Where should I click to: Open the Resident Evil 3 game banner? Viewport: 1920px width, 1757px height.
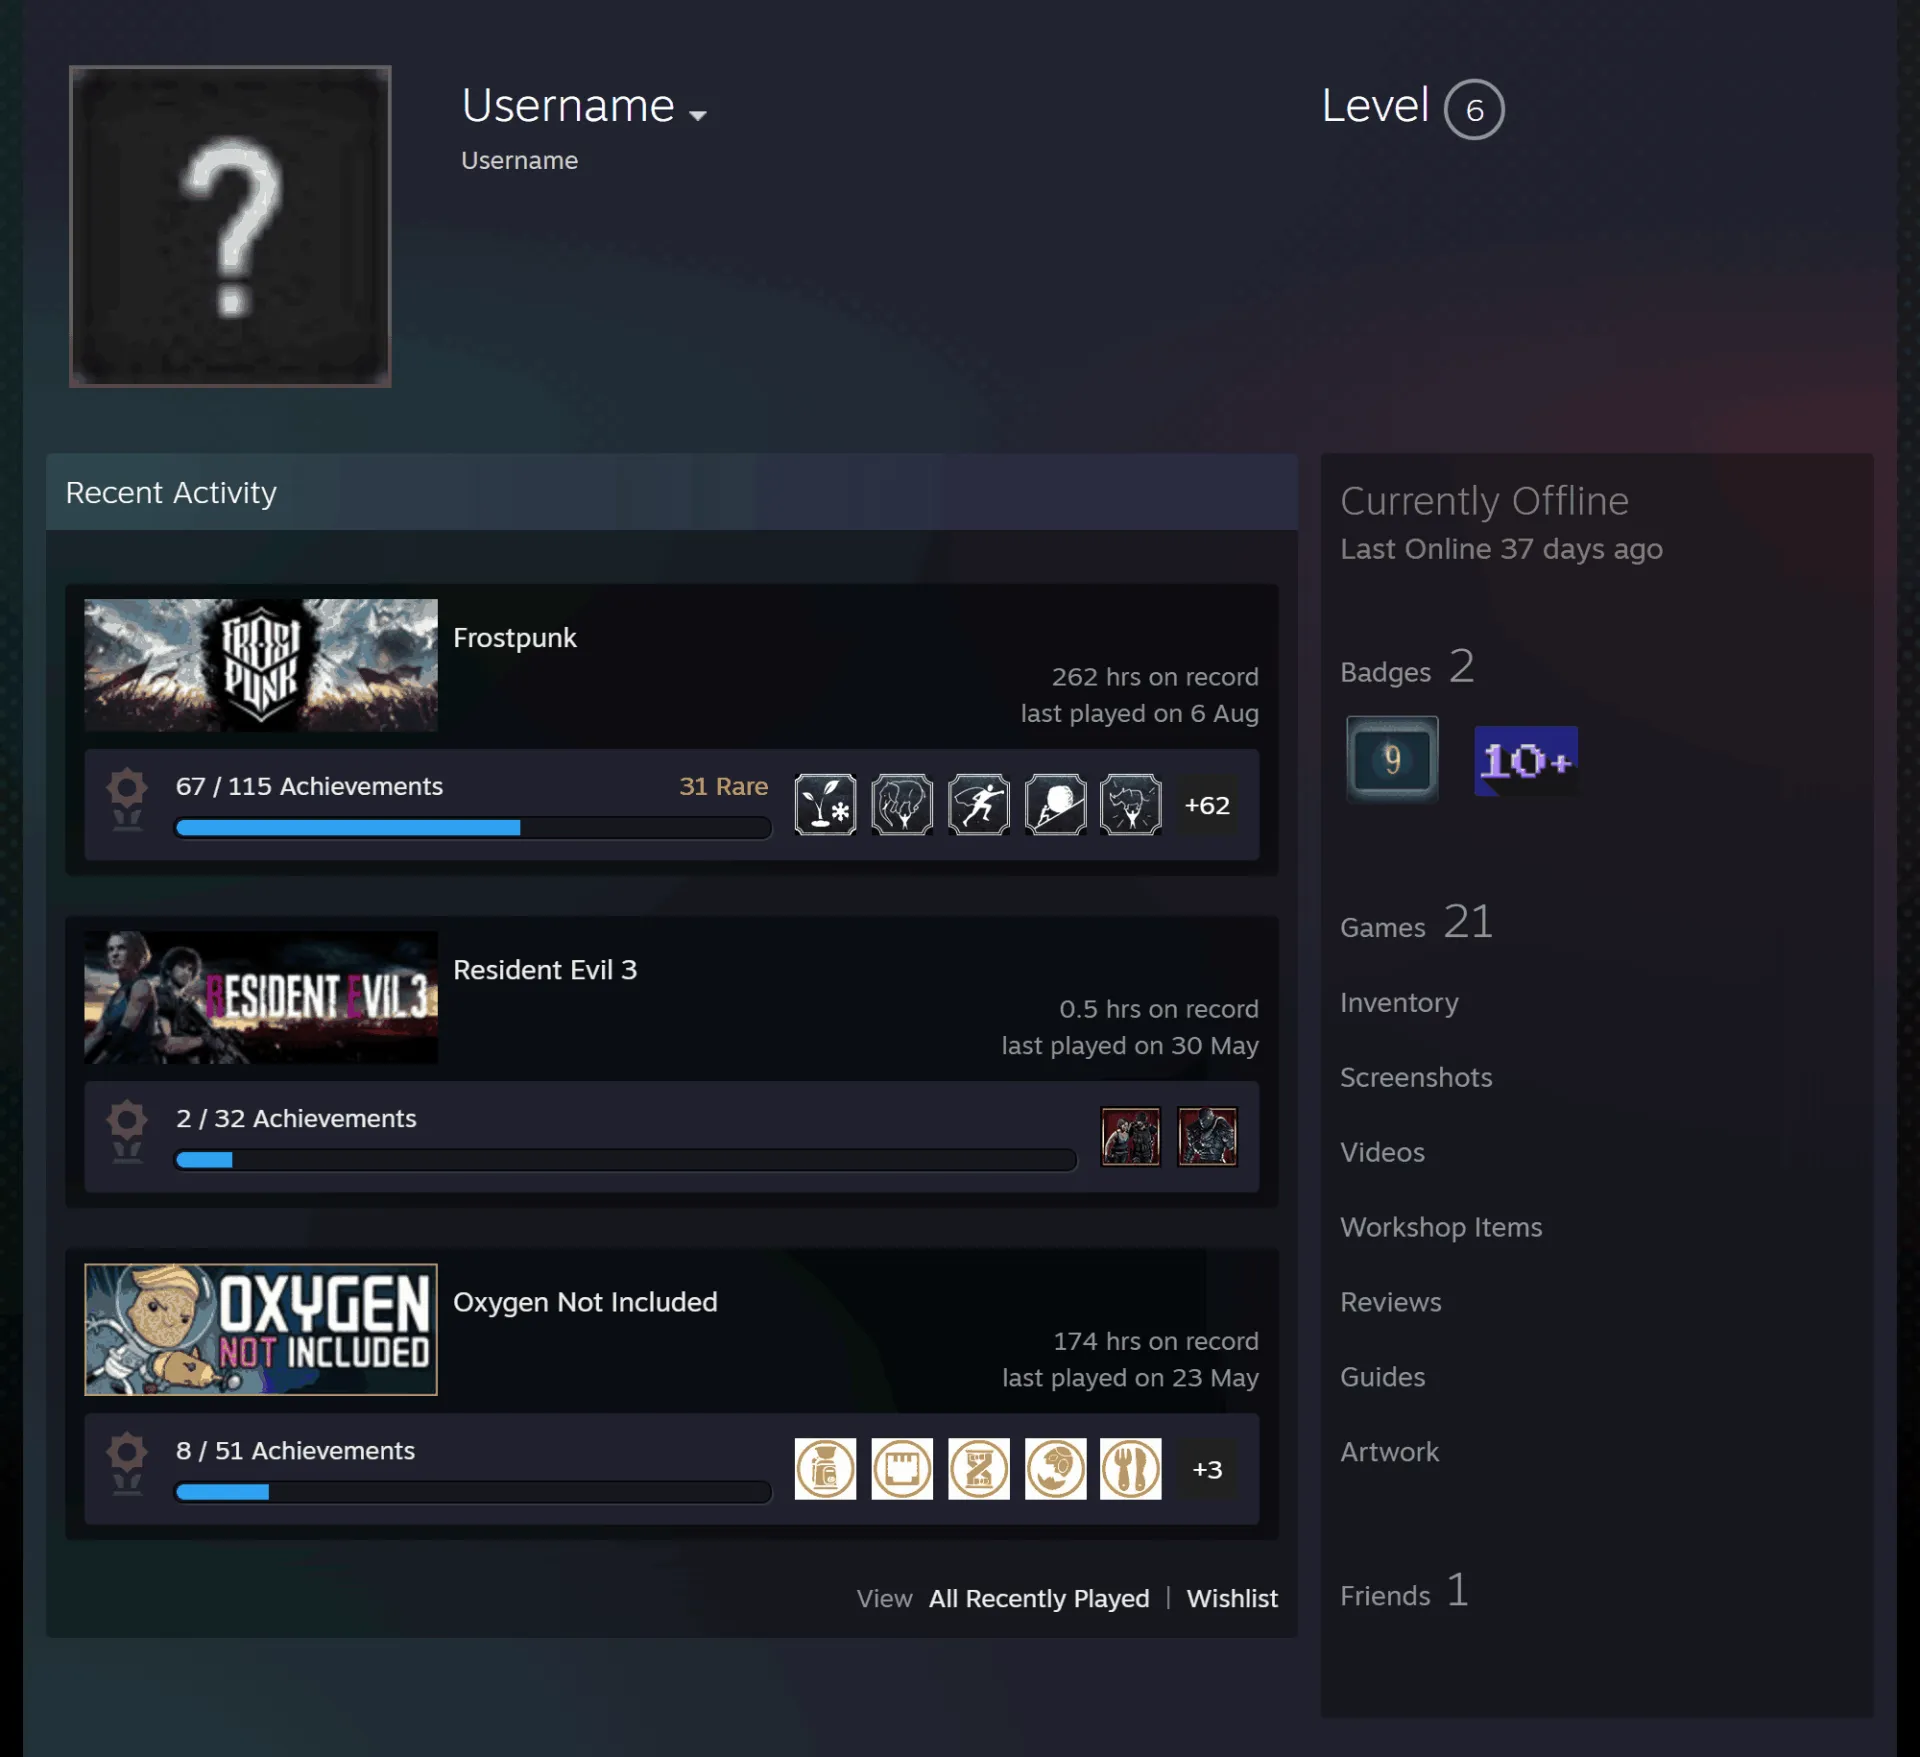point(261,997)
